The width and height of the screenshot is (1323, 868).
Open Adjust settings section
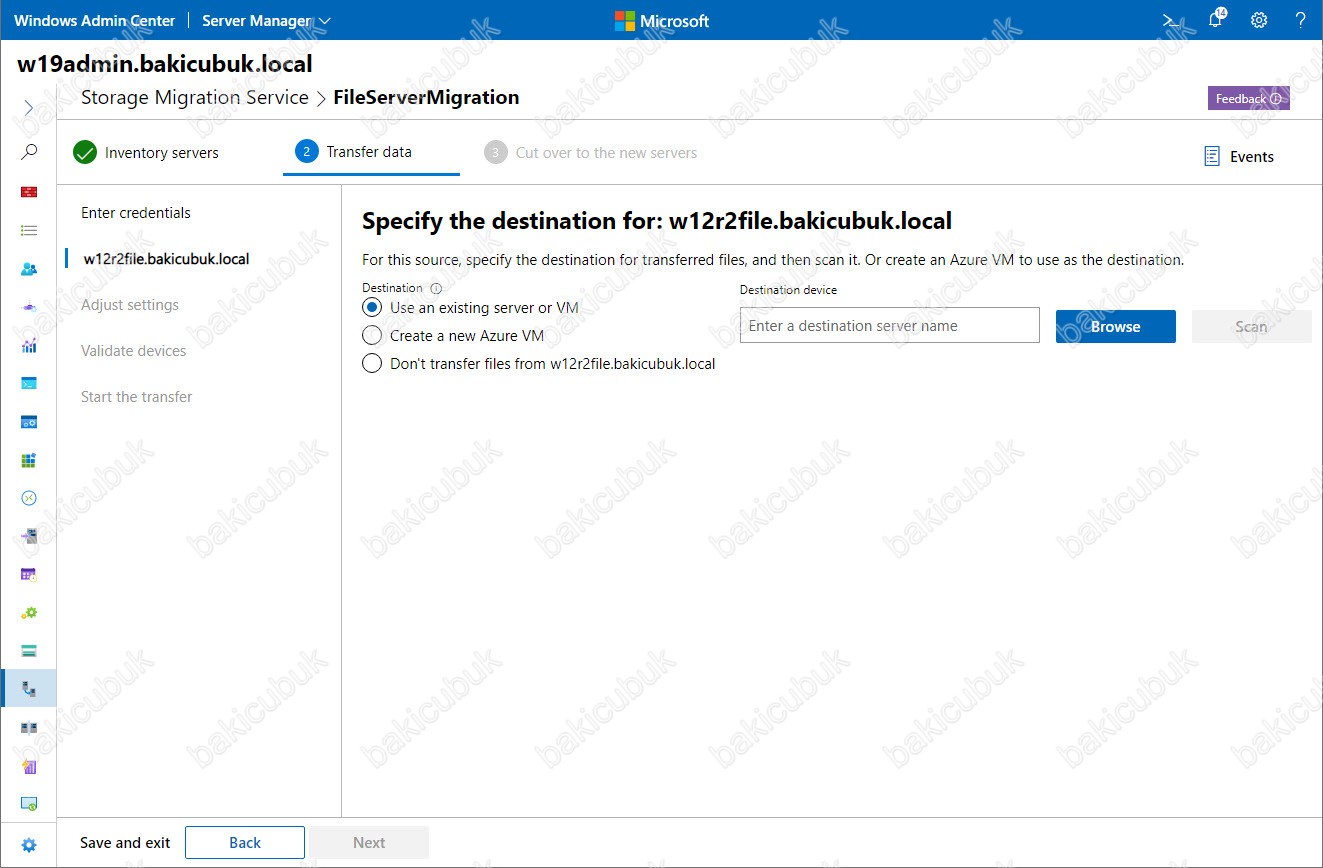[x=130, y=305]
